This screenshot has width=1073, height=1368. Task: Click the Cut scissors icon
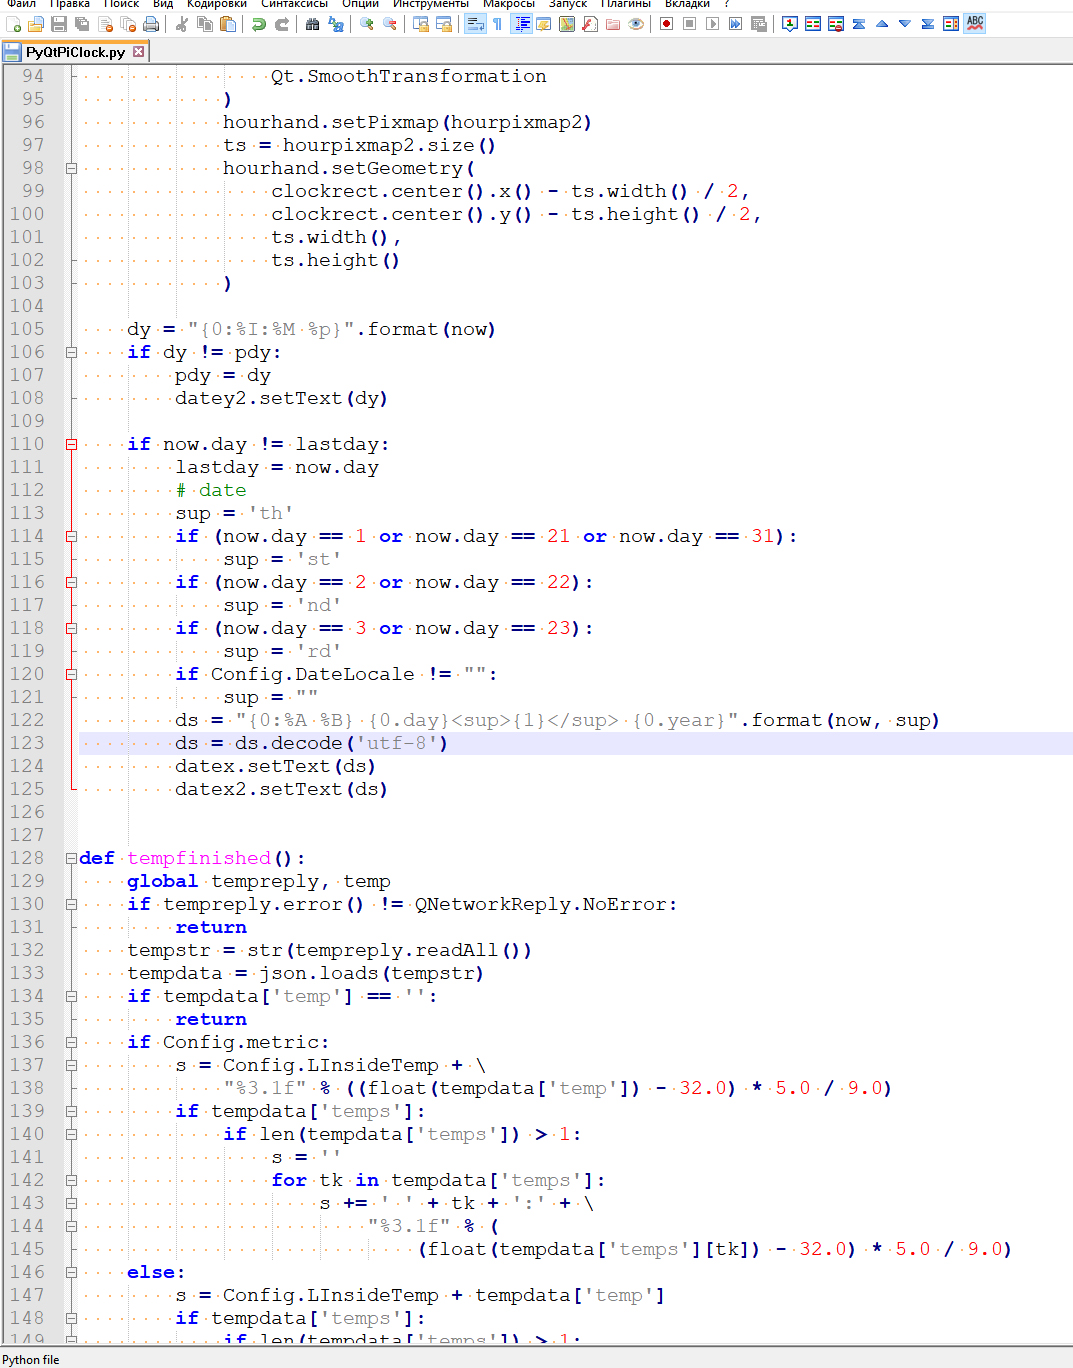click(x=182, y=24)
